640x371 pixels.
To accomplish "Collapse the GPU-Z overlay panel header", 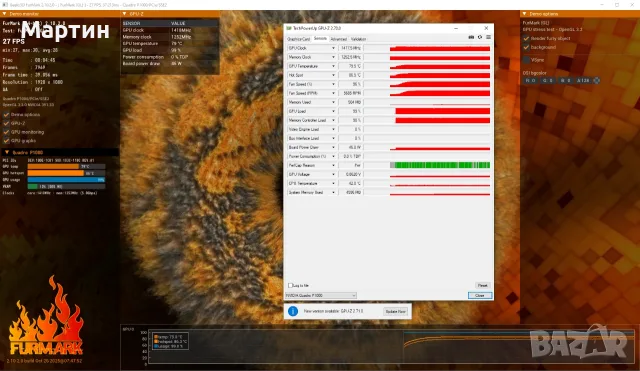I will point(124,14).
